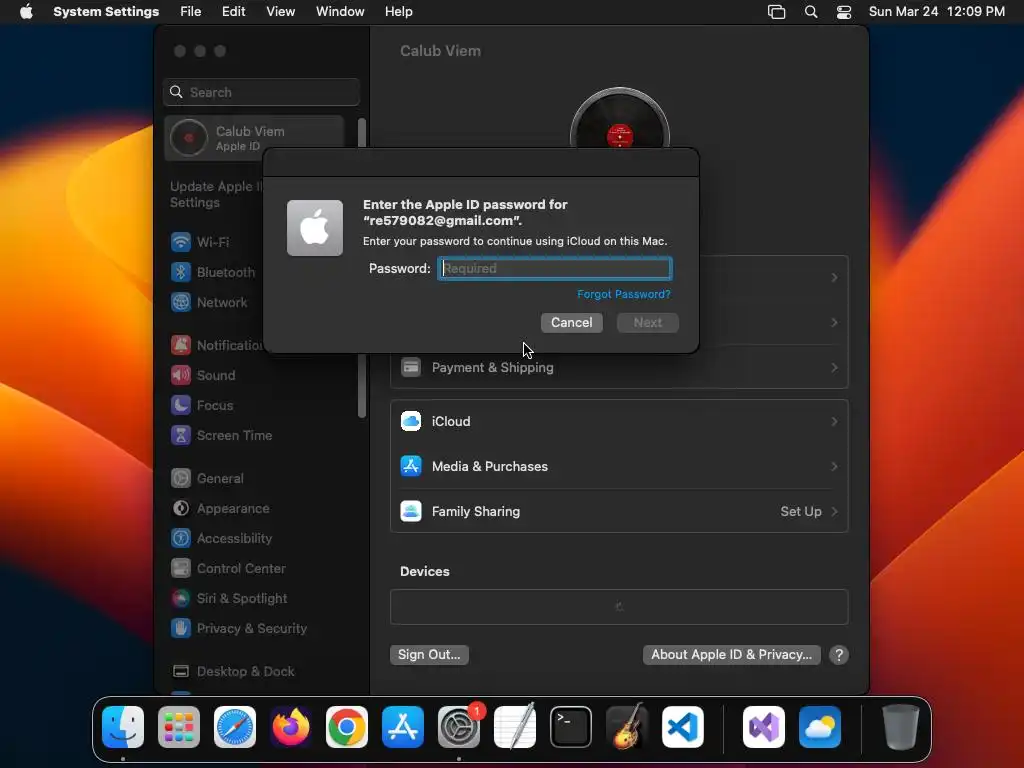The image size is (1024, 768).
Task: Launch Safari from the Dock
Action: point(235,727)
